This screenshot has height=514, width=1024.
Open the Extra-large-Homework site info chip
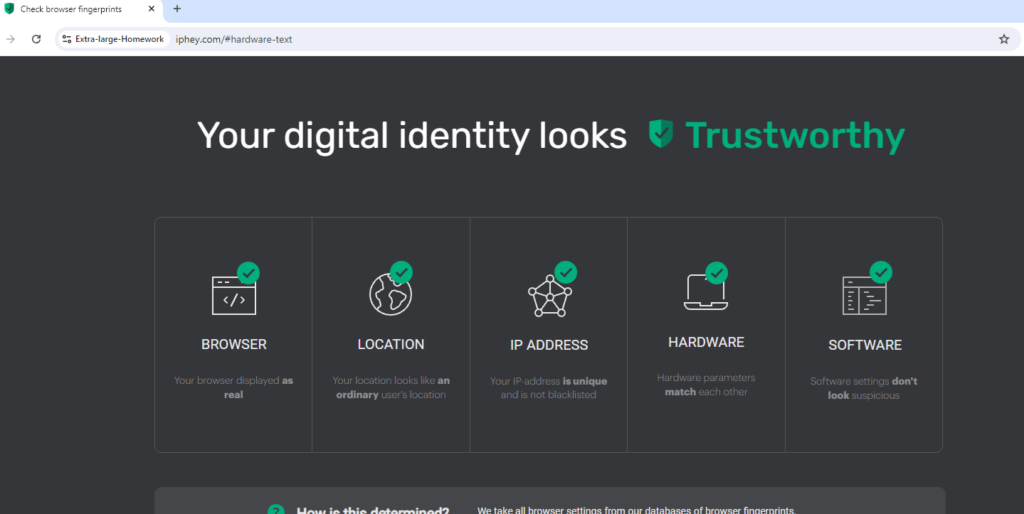point(112,39)
